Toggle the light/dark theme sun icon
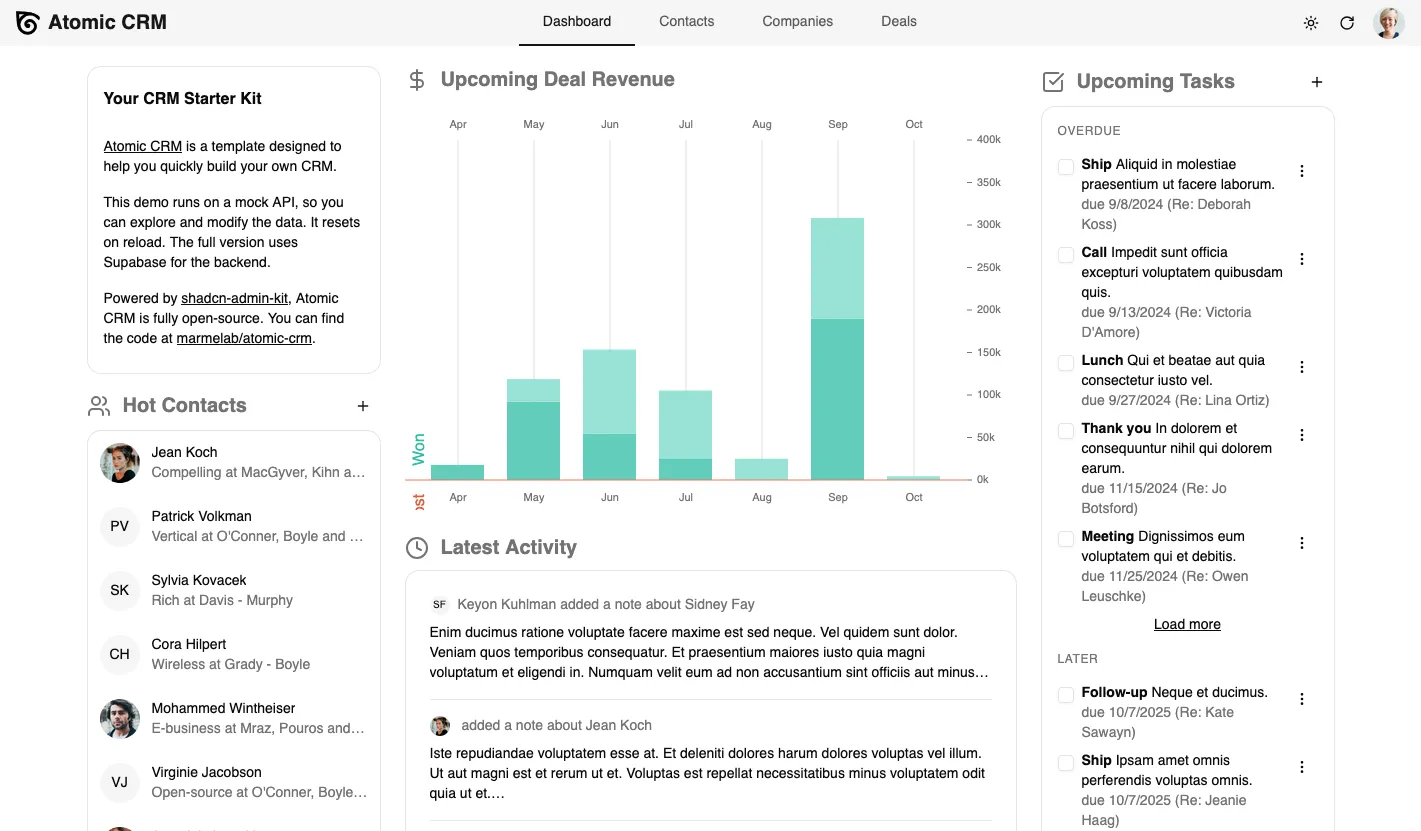This screenshot has width=1421, height=831. pyautogui.click(x=1311, y=22)
